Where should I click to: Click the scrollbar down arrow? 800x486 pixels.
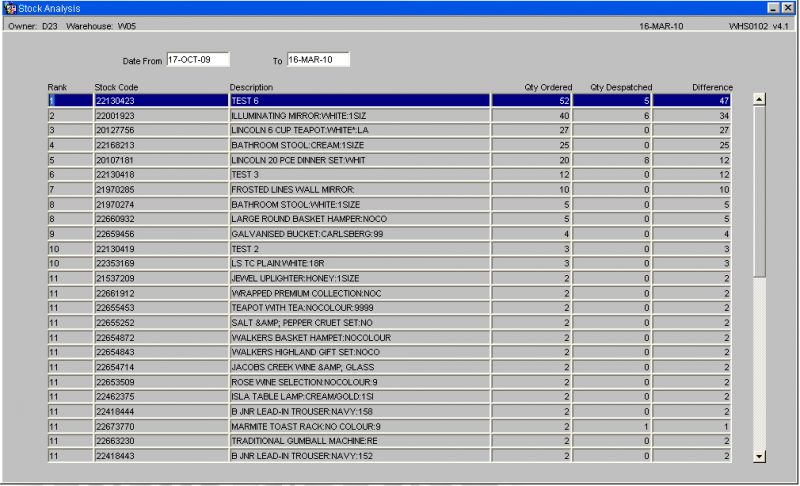tap(759, 456)
